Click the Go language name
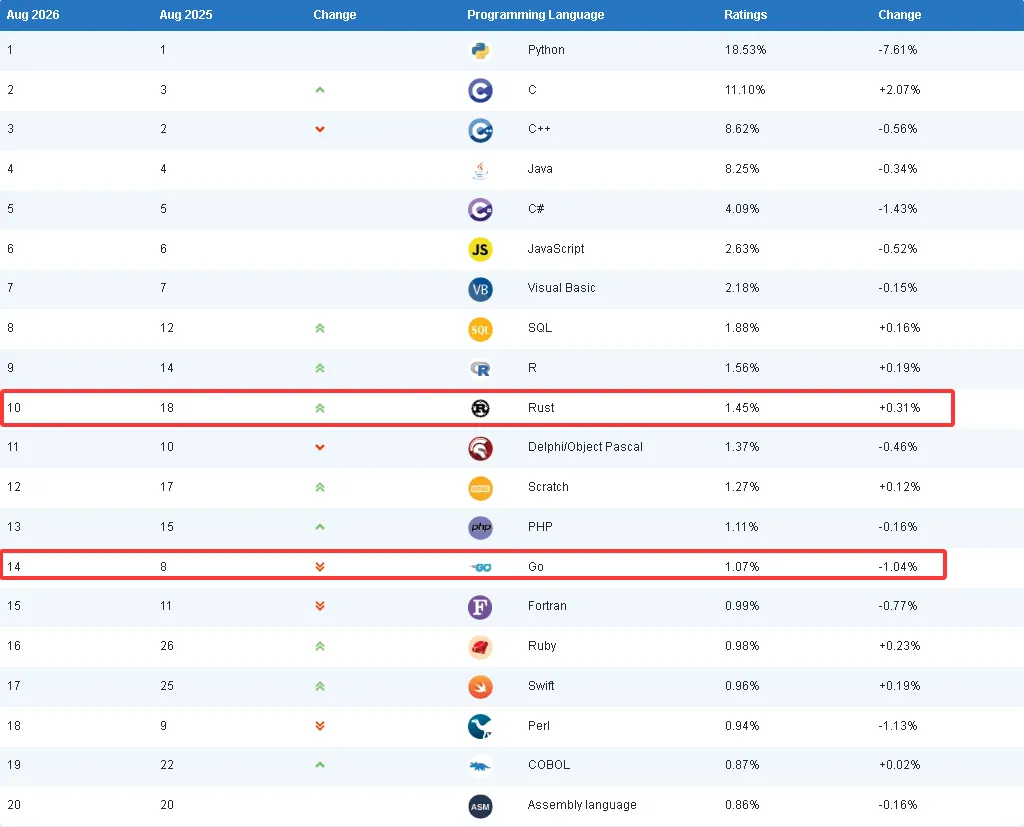This screenshot has width=1024, height=827. [x=536, y=567]
